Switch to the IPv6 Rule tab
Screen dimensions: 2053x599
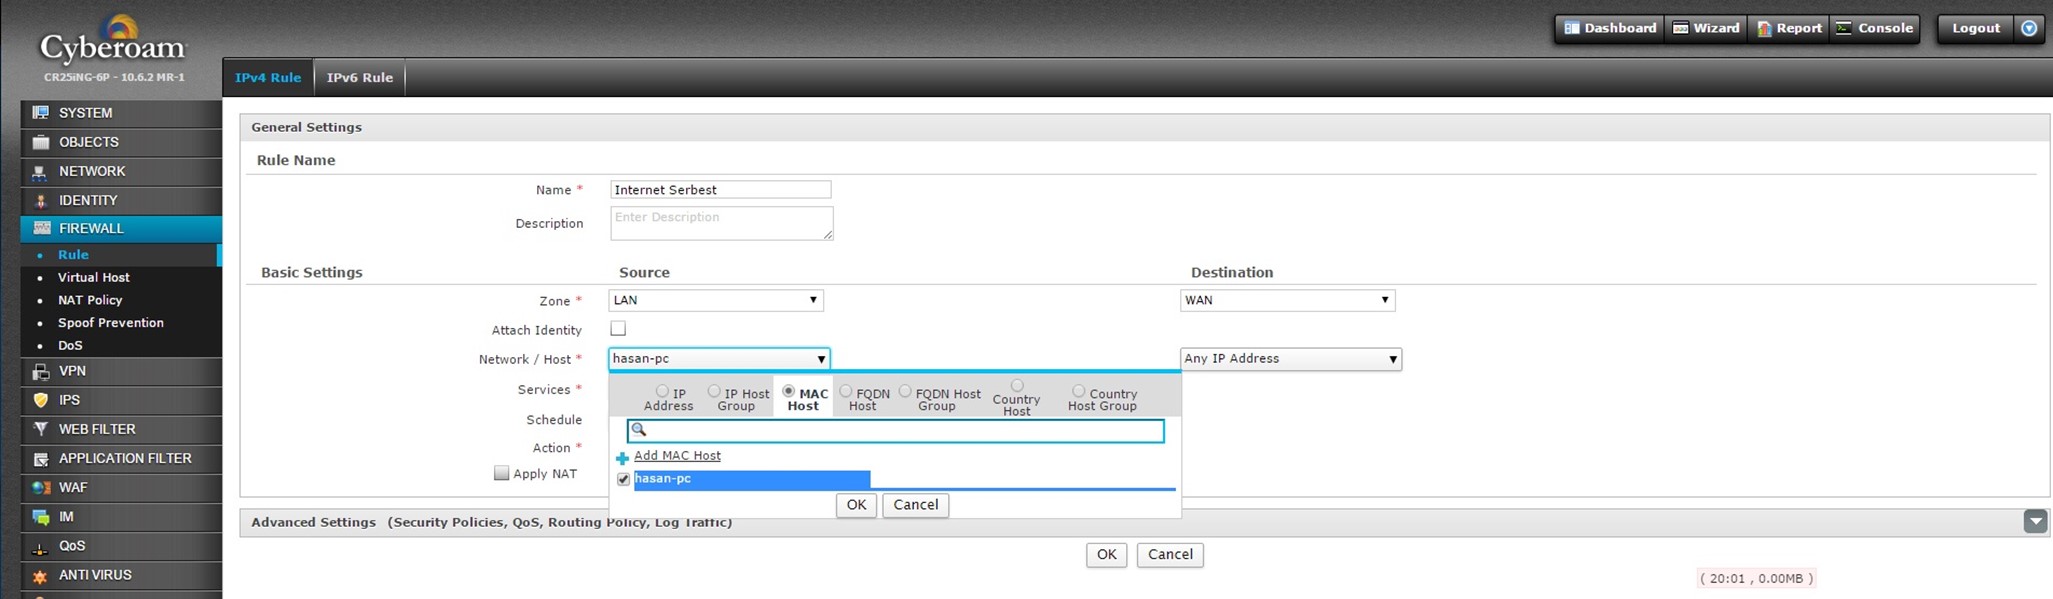click(x=360, y=77)
